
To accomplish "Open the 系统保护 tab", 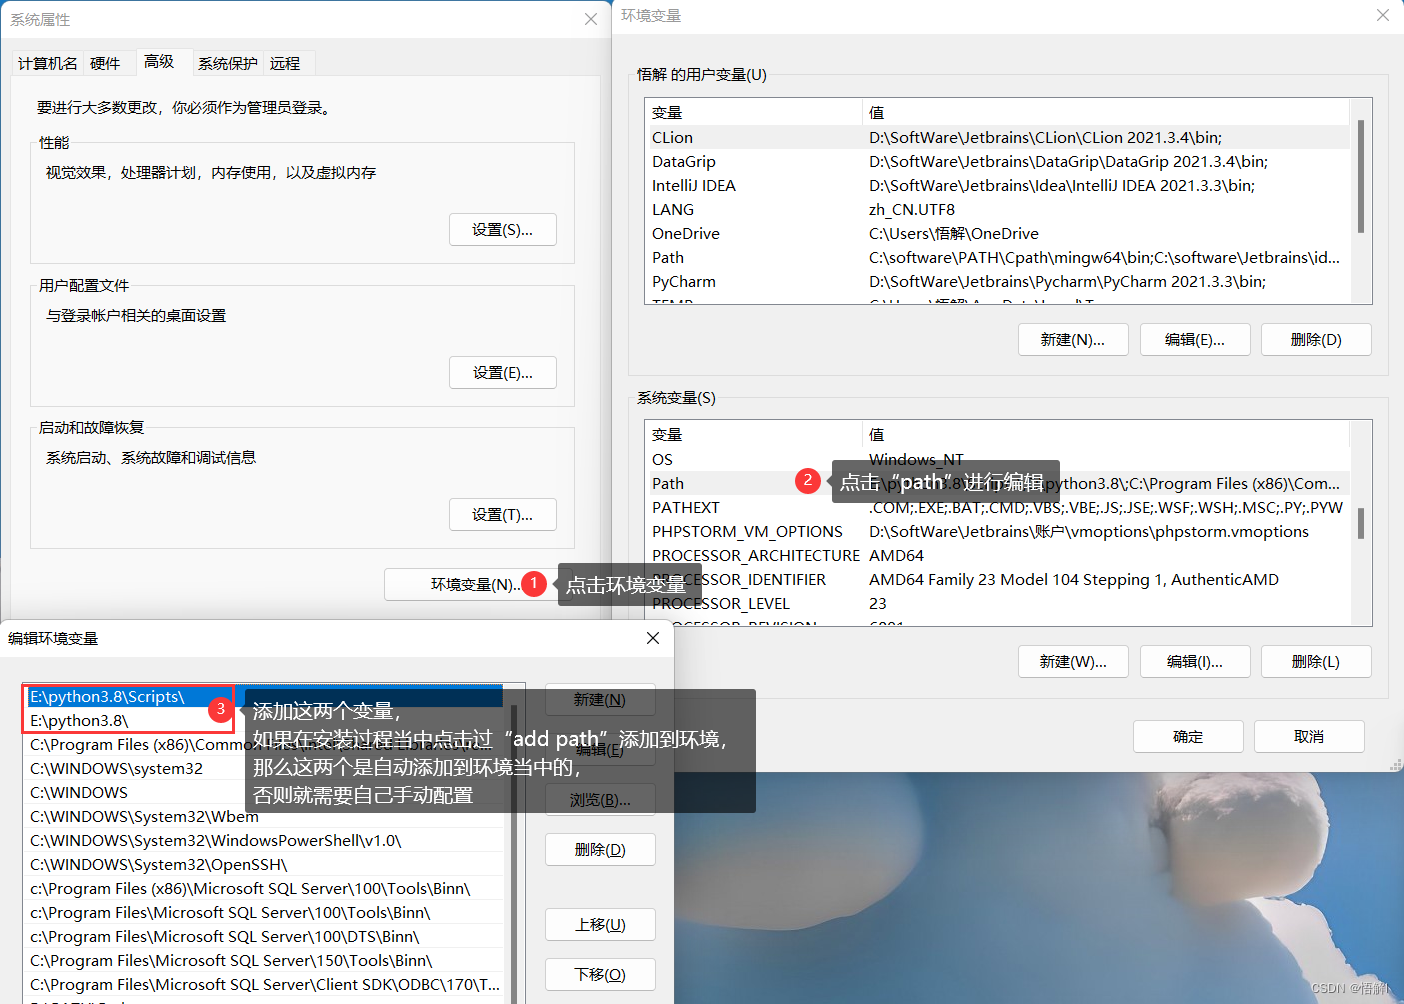I will [x=227, y=63].
